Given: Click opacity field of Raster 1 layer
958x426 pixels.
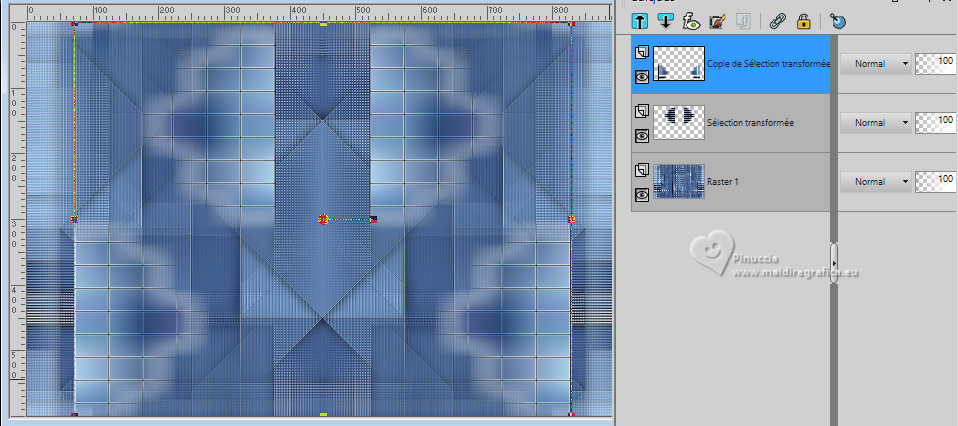Looking at the screenshot, I should pyautogui.click(x=935, y=182).
